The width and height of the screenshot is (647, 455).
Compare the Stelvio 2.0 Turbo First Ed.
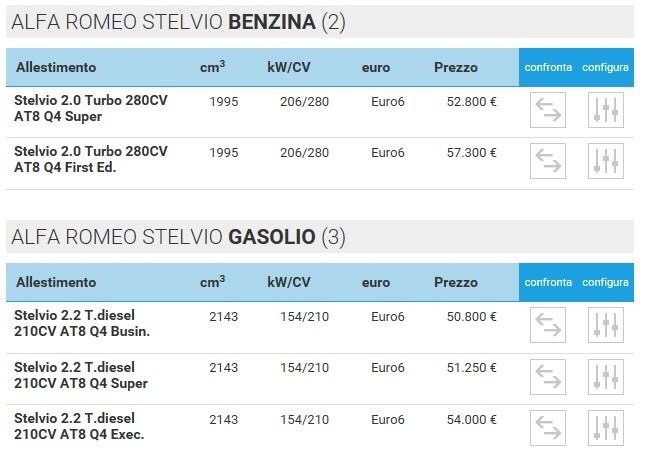(548, 161)
